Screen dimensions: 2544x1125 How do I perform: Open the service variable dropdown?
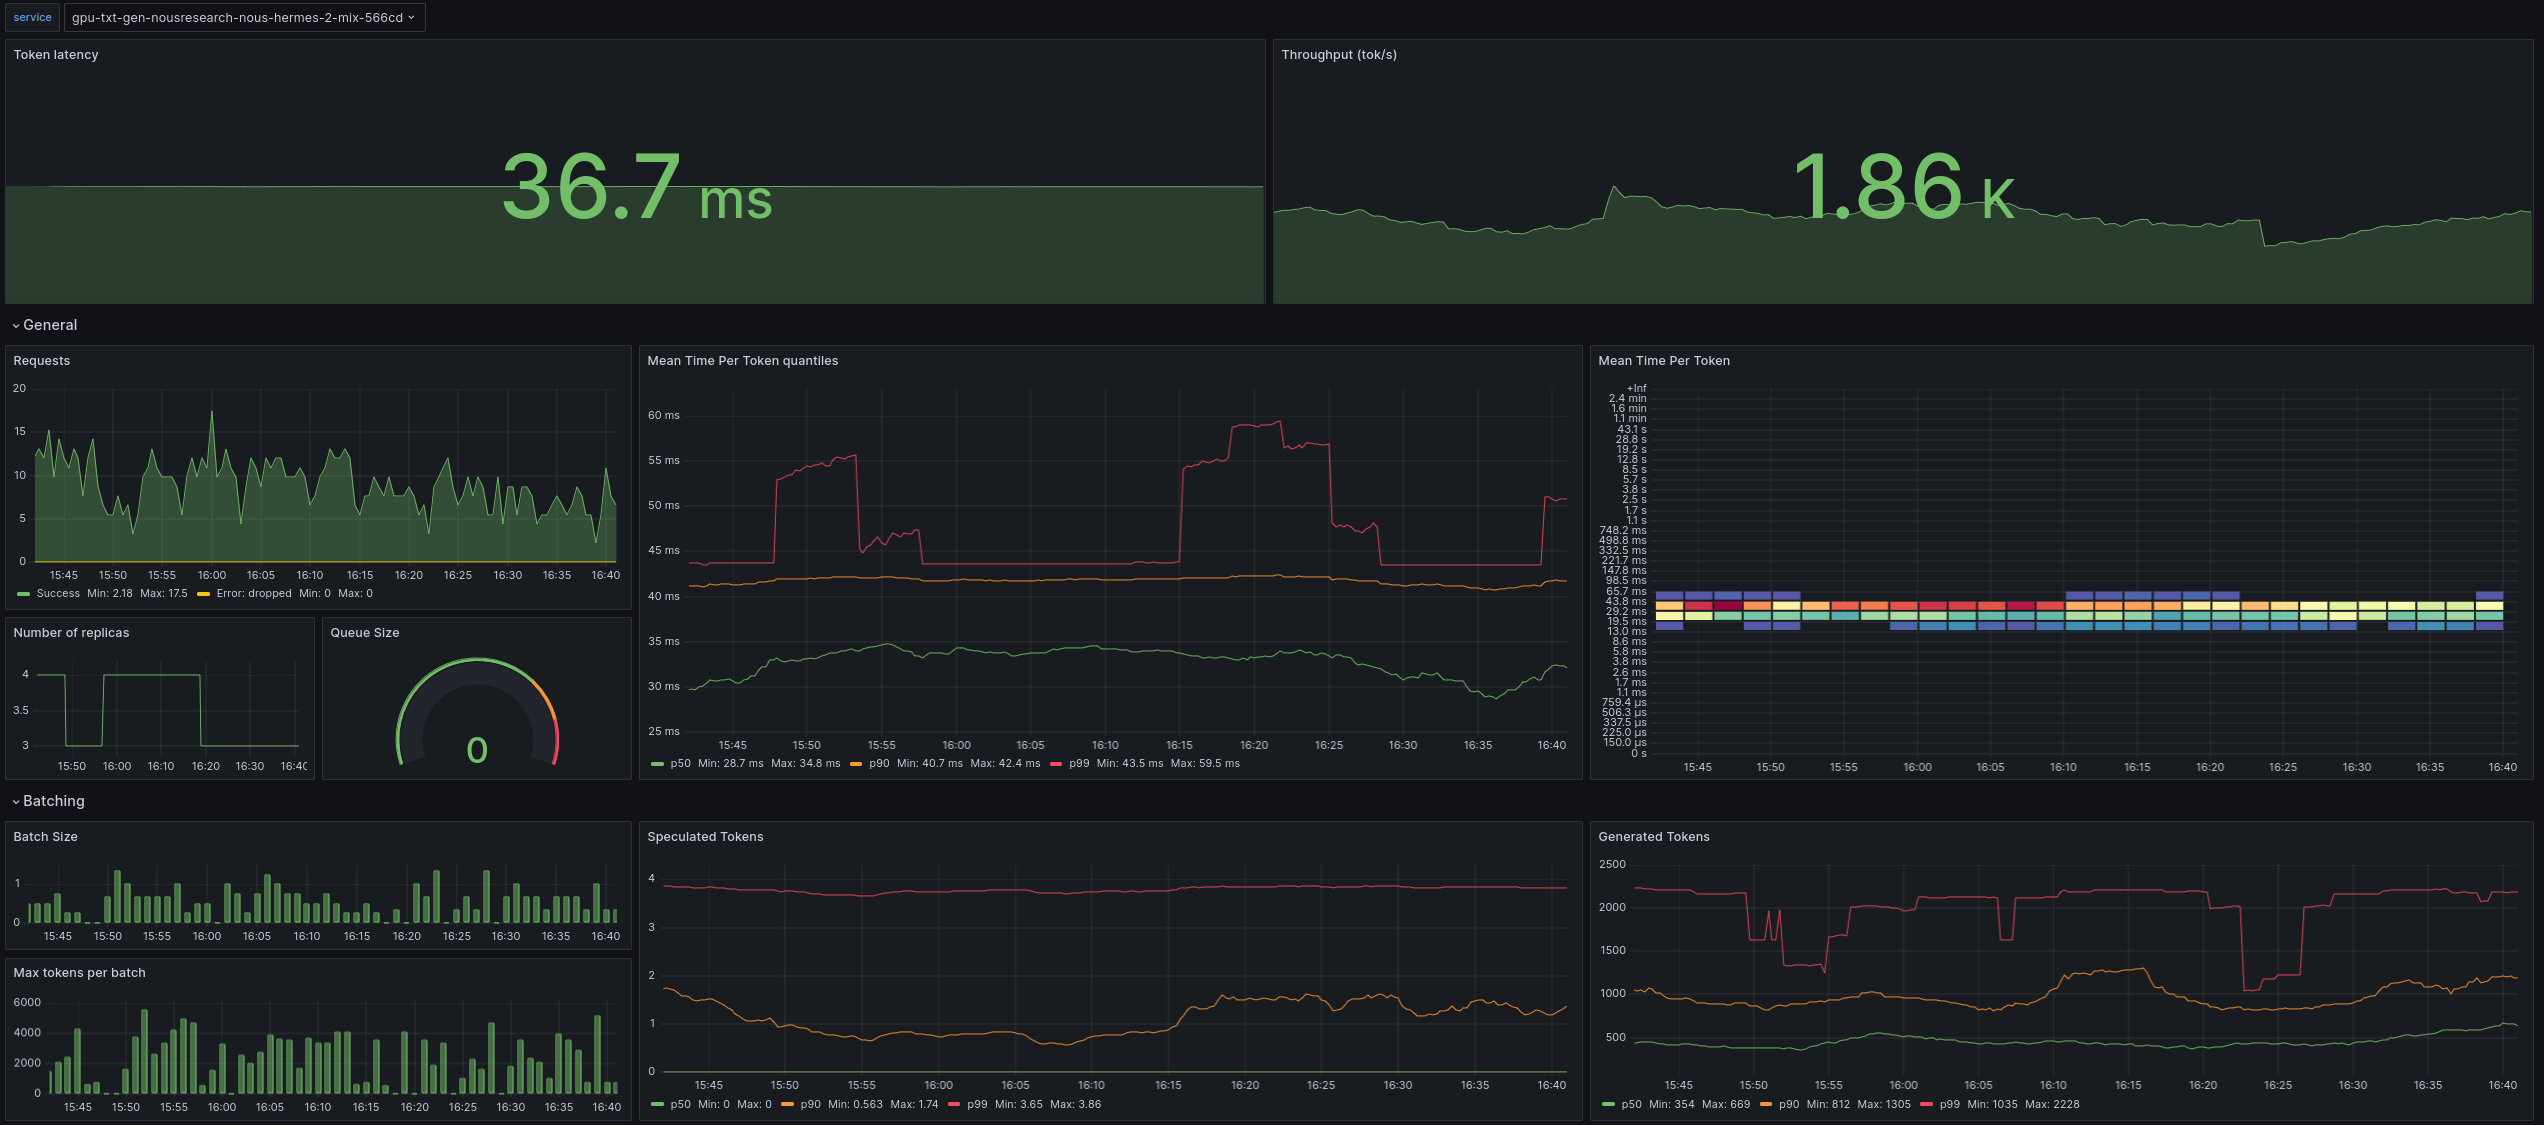(243, 17)
